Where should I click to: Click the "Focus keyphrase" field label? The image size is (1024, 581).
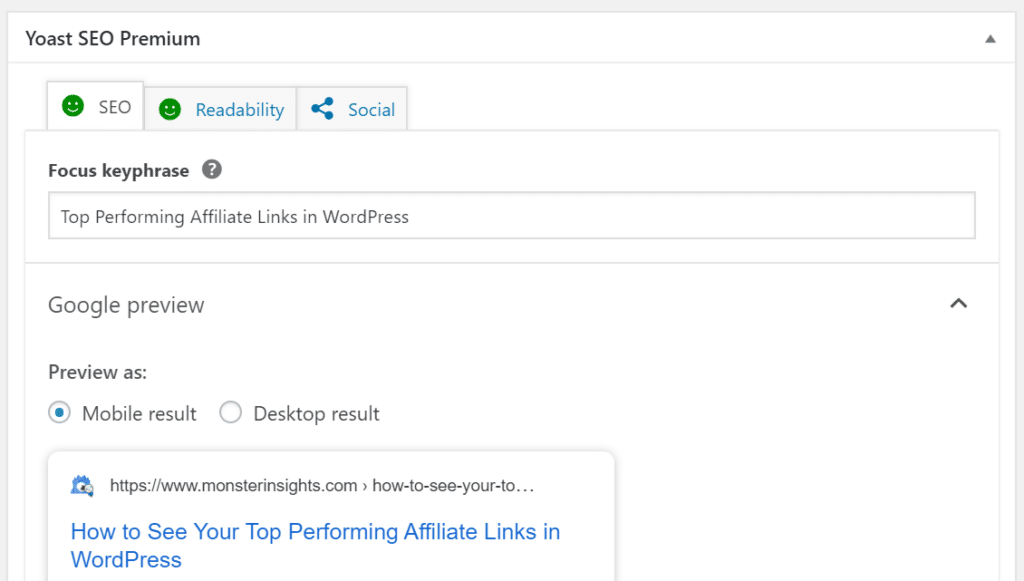coord(118,171)
